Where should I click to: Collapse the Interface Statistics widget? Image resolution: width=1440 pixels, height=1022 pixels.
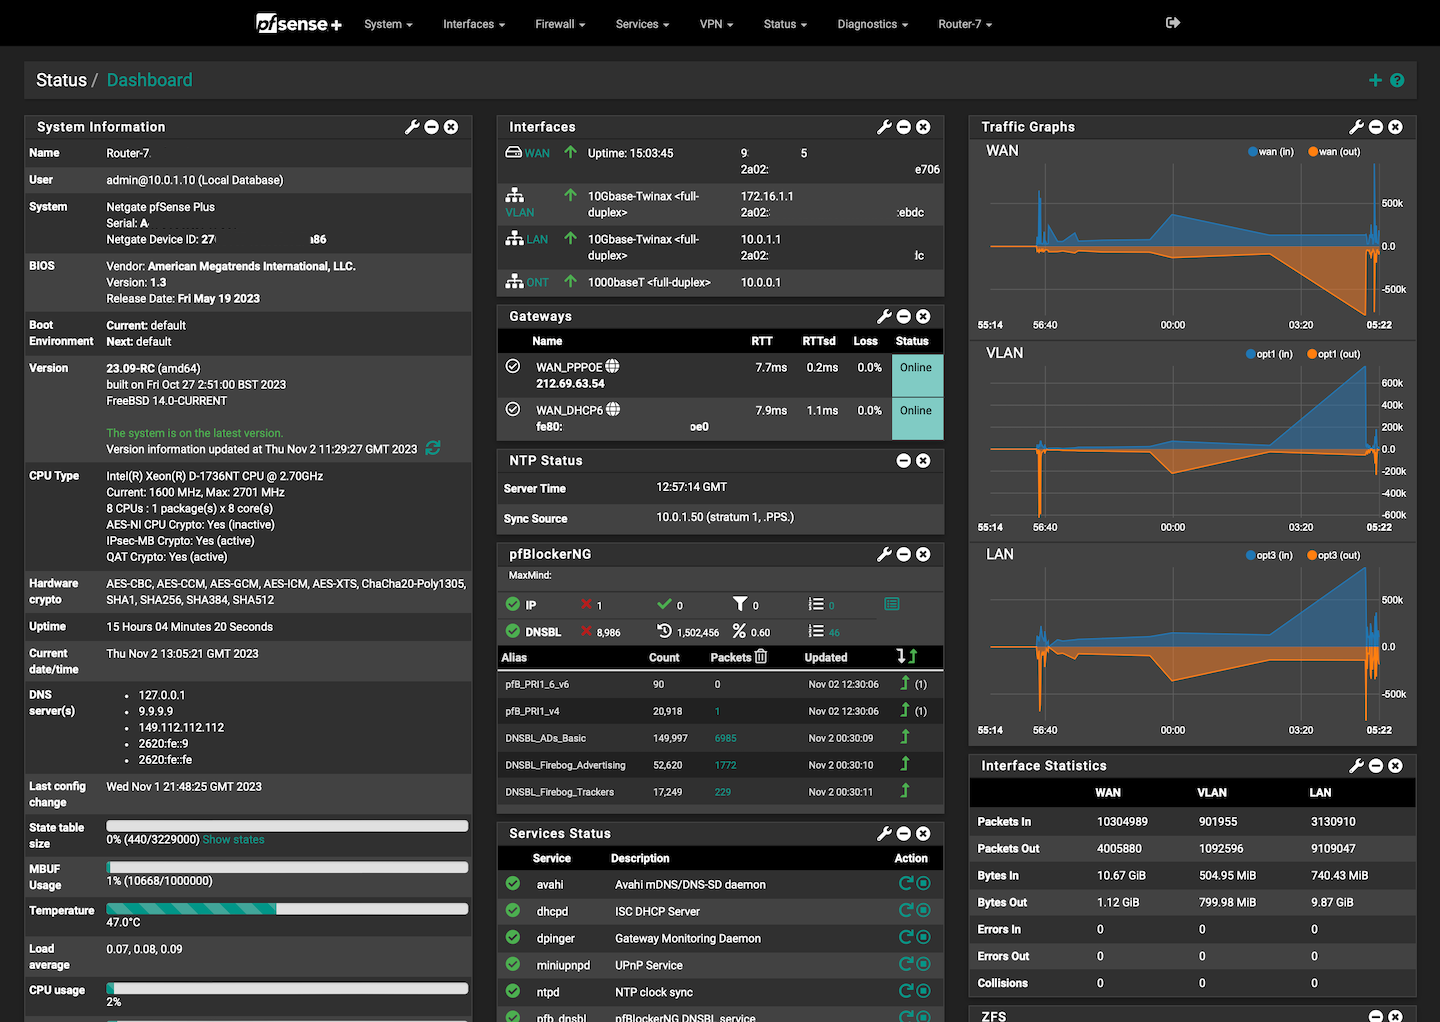pos(1376,765)
